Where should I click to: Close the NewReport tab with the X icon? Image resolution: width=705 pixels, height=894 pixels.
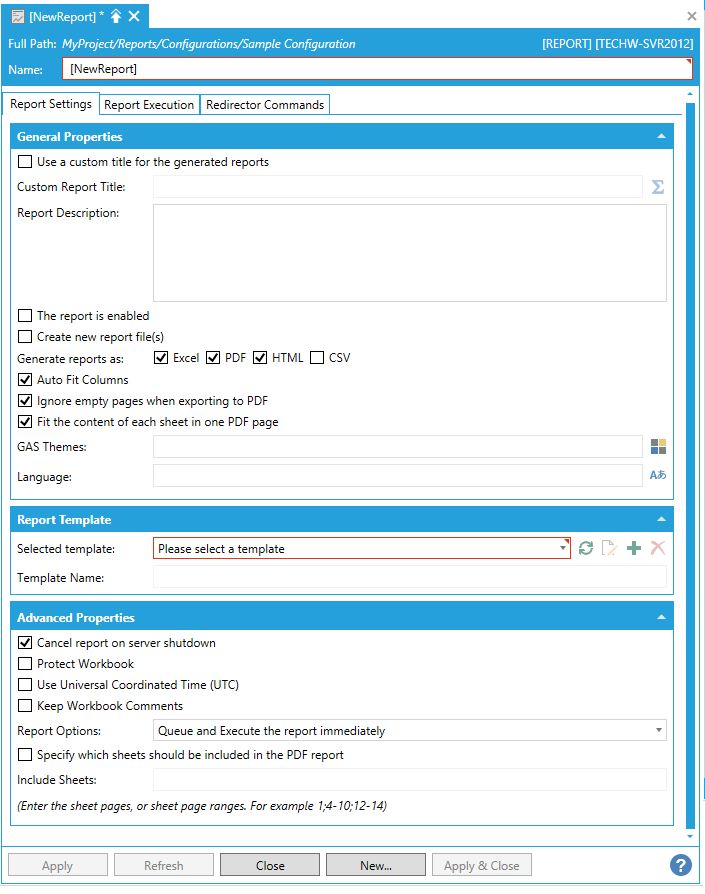click(x=134, y=17)
